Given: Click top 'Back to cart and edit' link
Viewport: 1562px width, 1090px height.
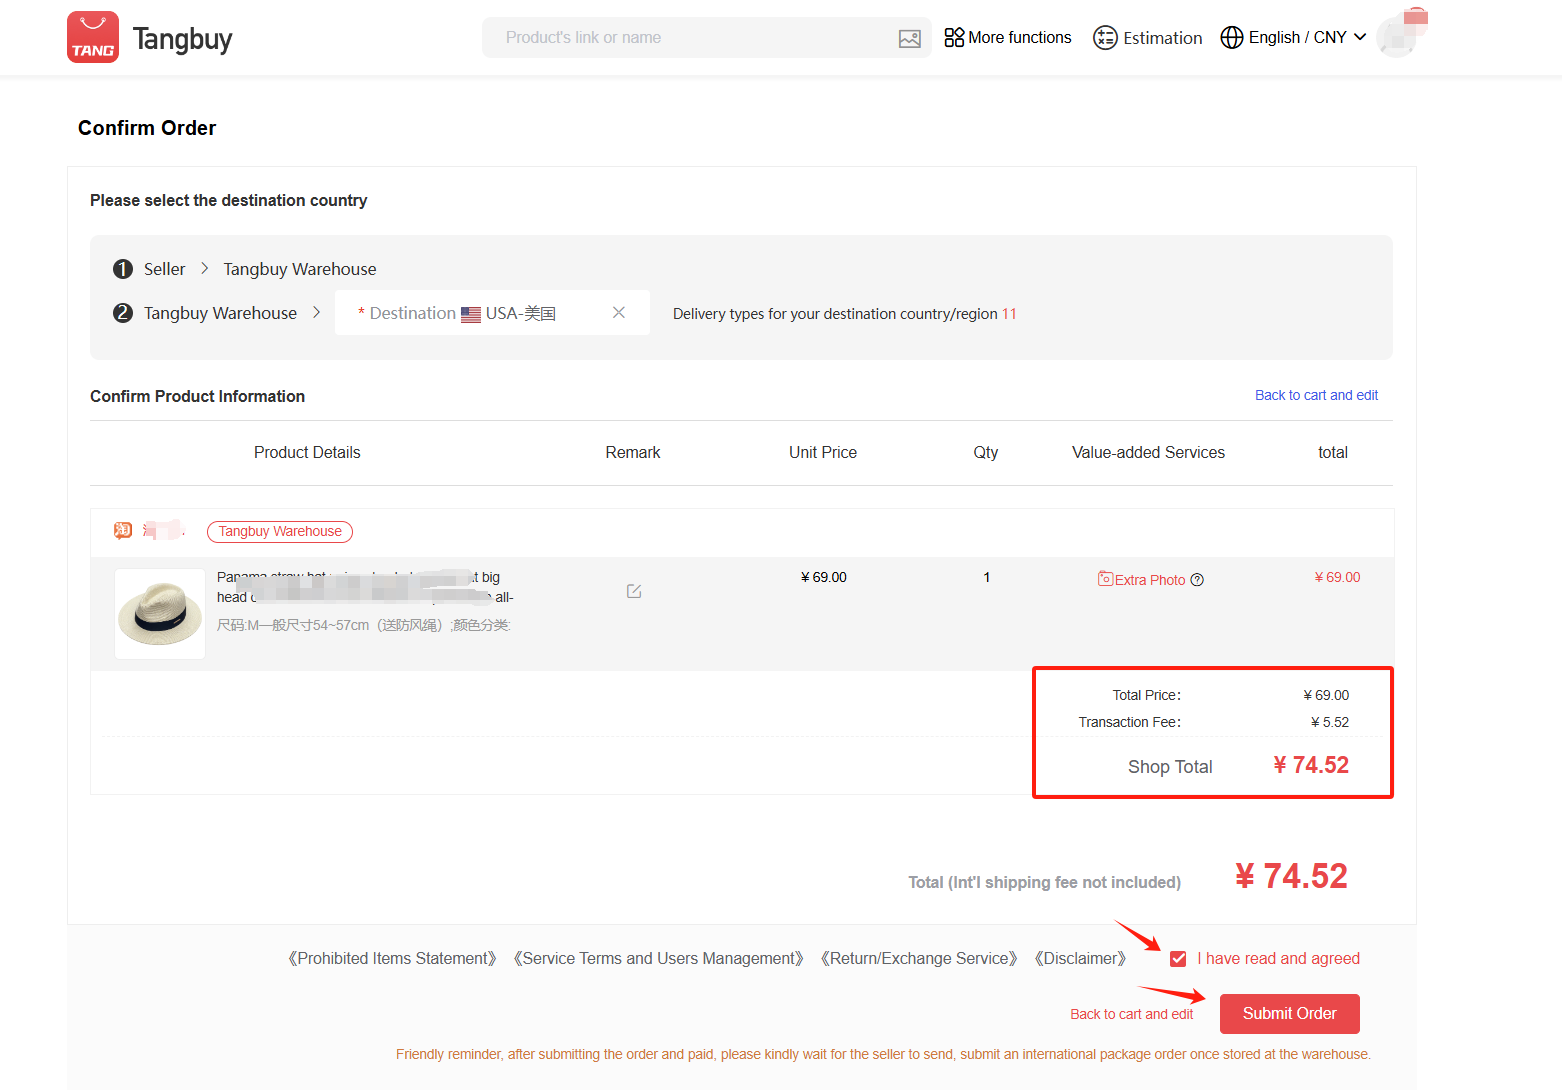Looking at the screenshot, I should (1316, 395).
